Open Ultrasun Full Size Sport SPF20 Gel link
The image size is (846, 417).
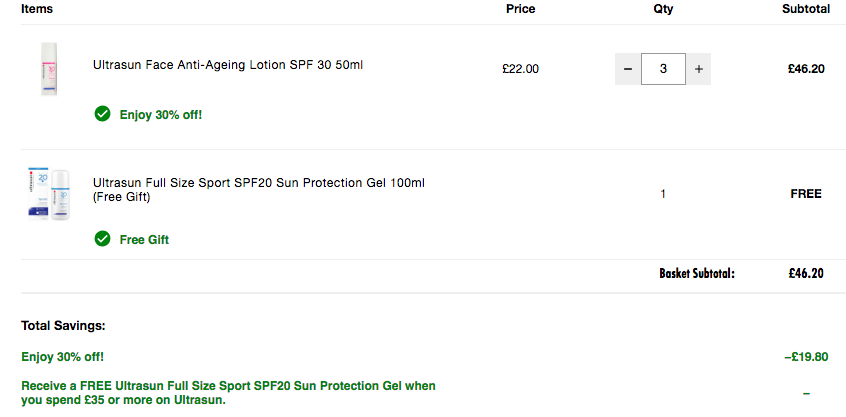tap(259, 190)
